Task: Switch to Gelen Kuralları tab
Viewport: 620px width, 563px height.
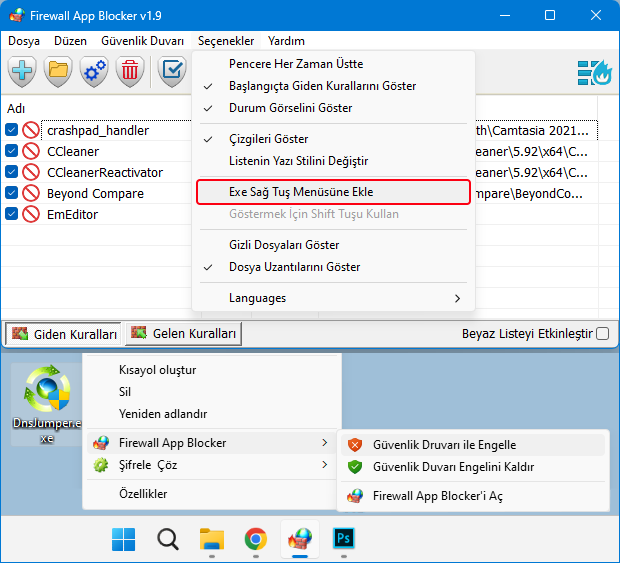Action: [x=183, y=334]
